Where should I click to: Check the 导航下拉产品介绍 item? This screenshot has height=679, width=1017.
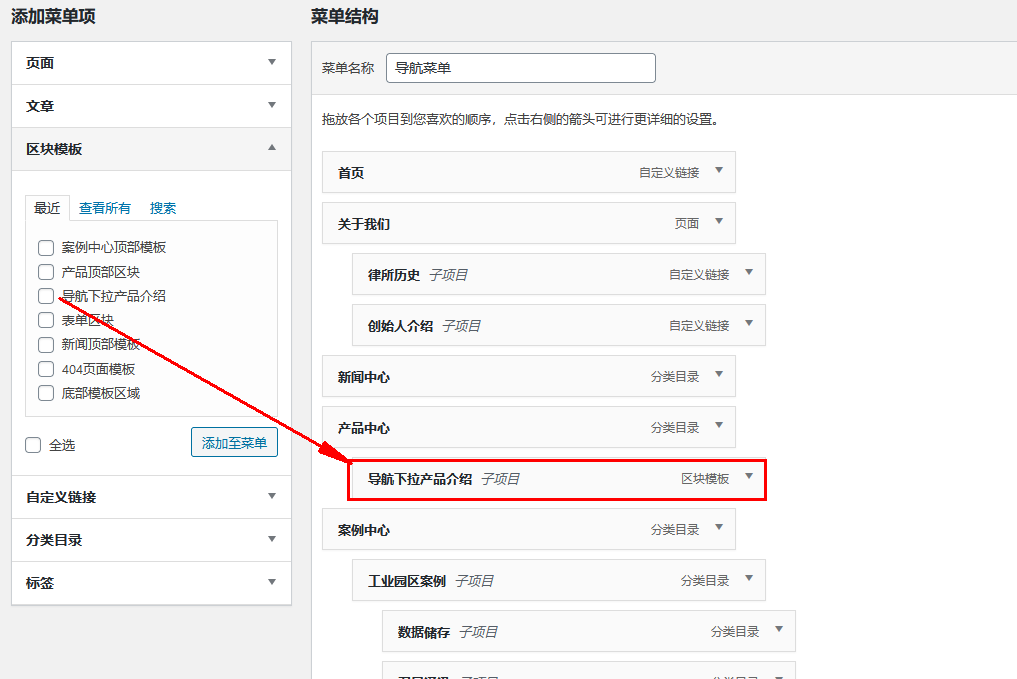45,296
